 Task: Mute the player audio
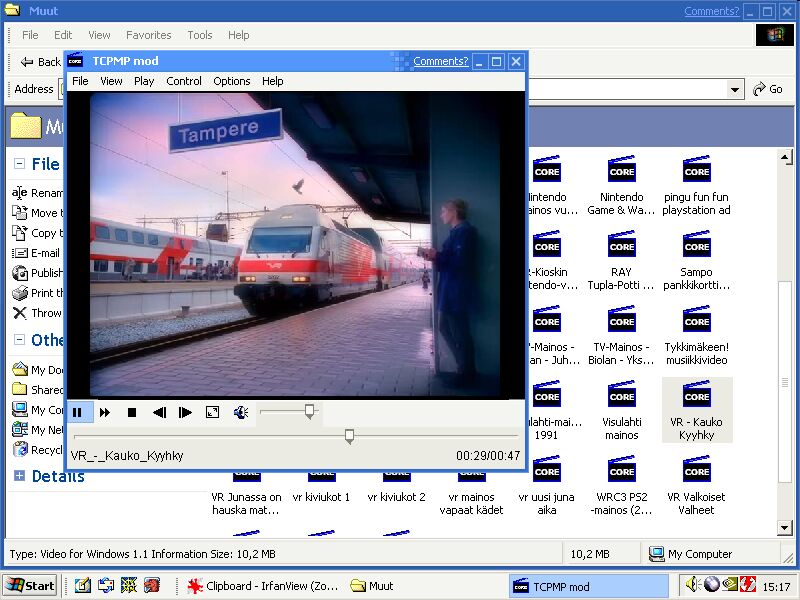click(241, 412)
